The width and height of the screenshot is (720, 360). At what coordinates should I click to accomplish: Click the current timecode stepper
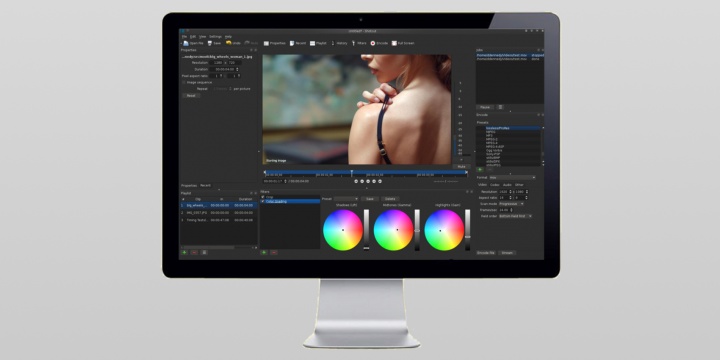(285, 181)
